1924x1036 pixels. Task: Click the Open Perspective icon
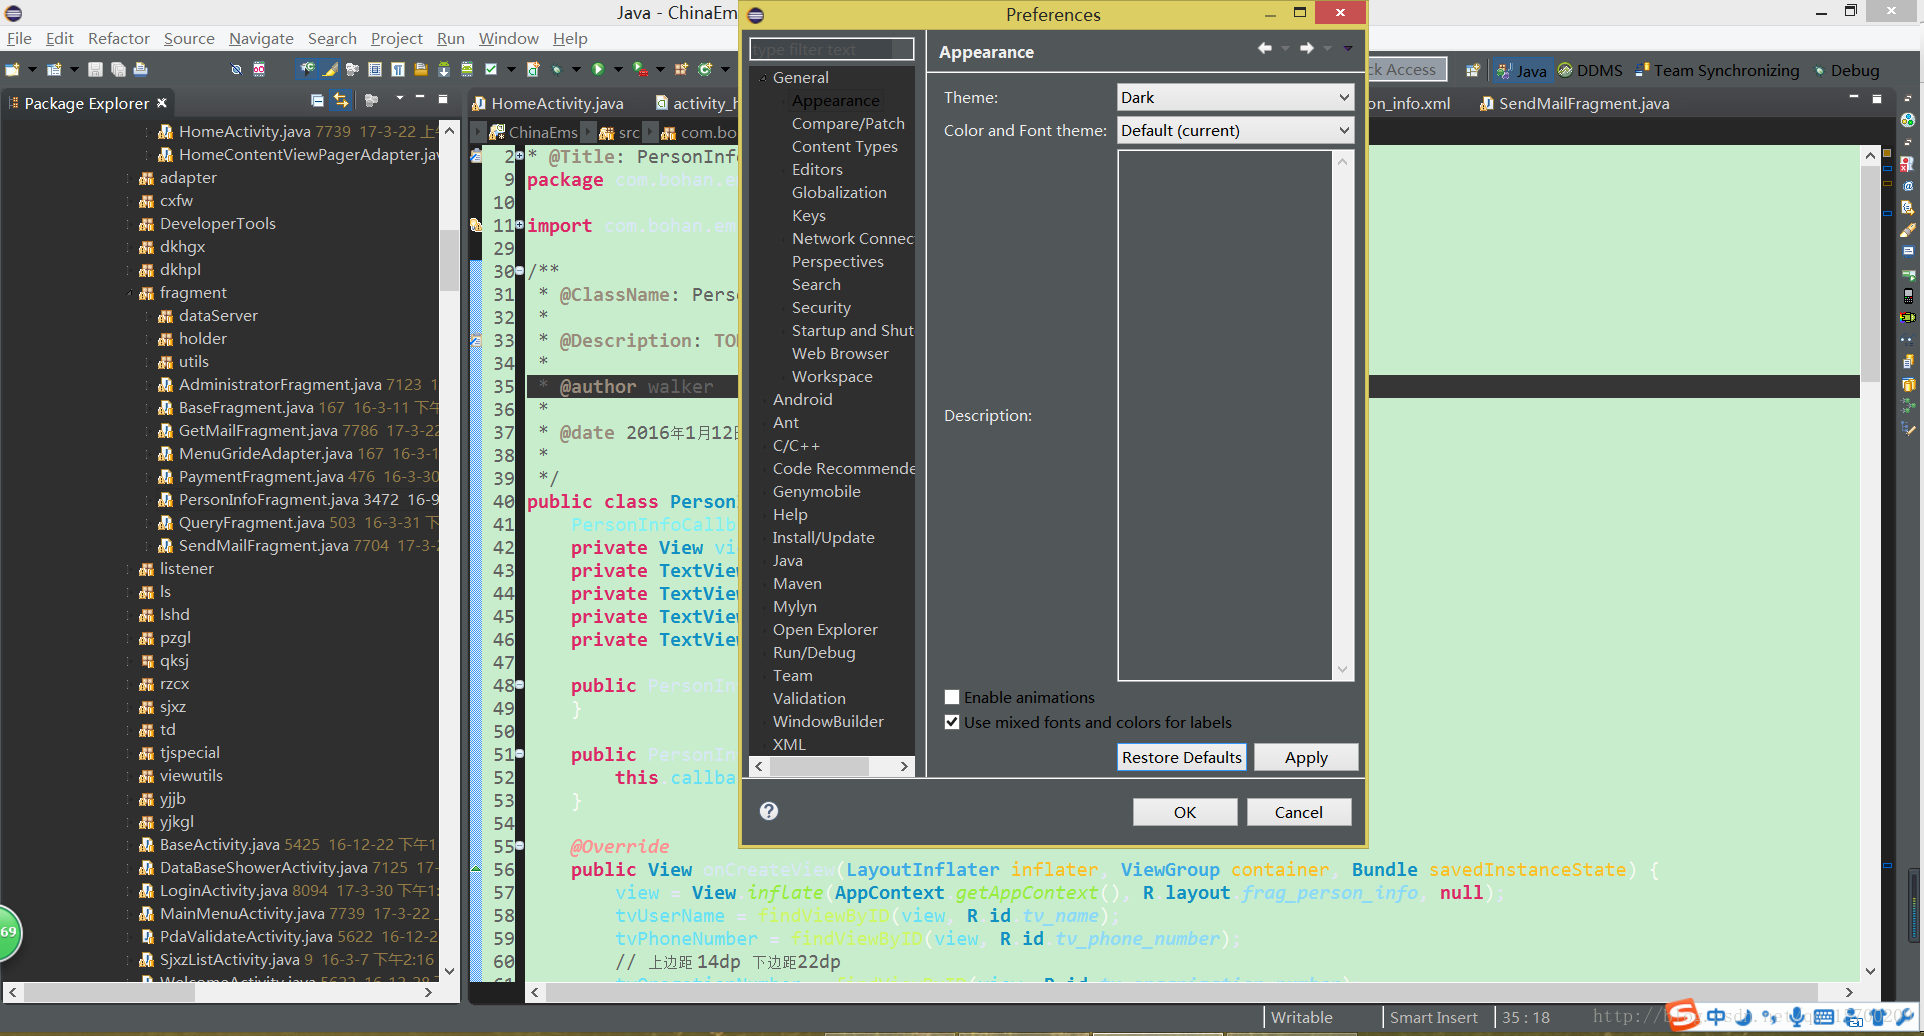pyautogui.click(x=1472, y=71)
